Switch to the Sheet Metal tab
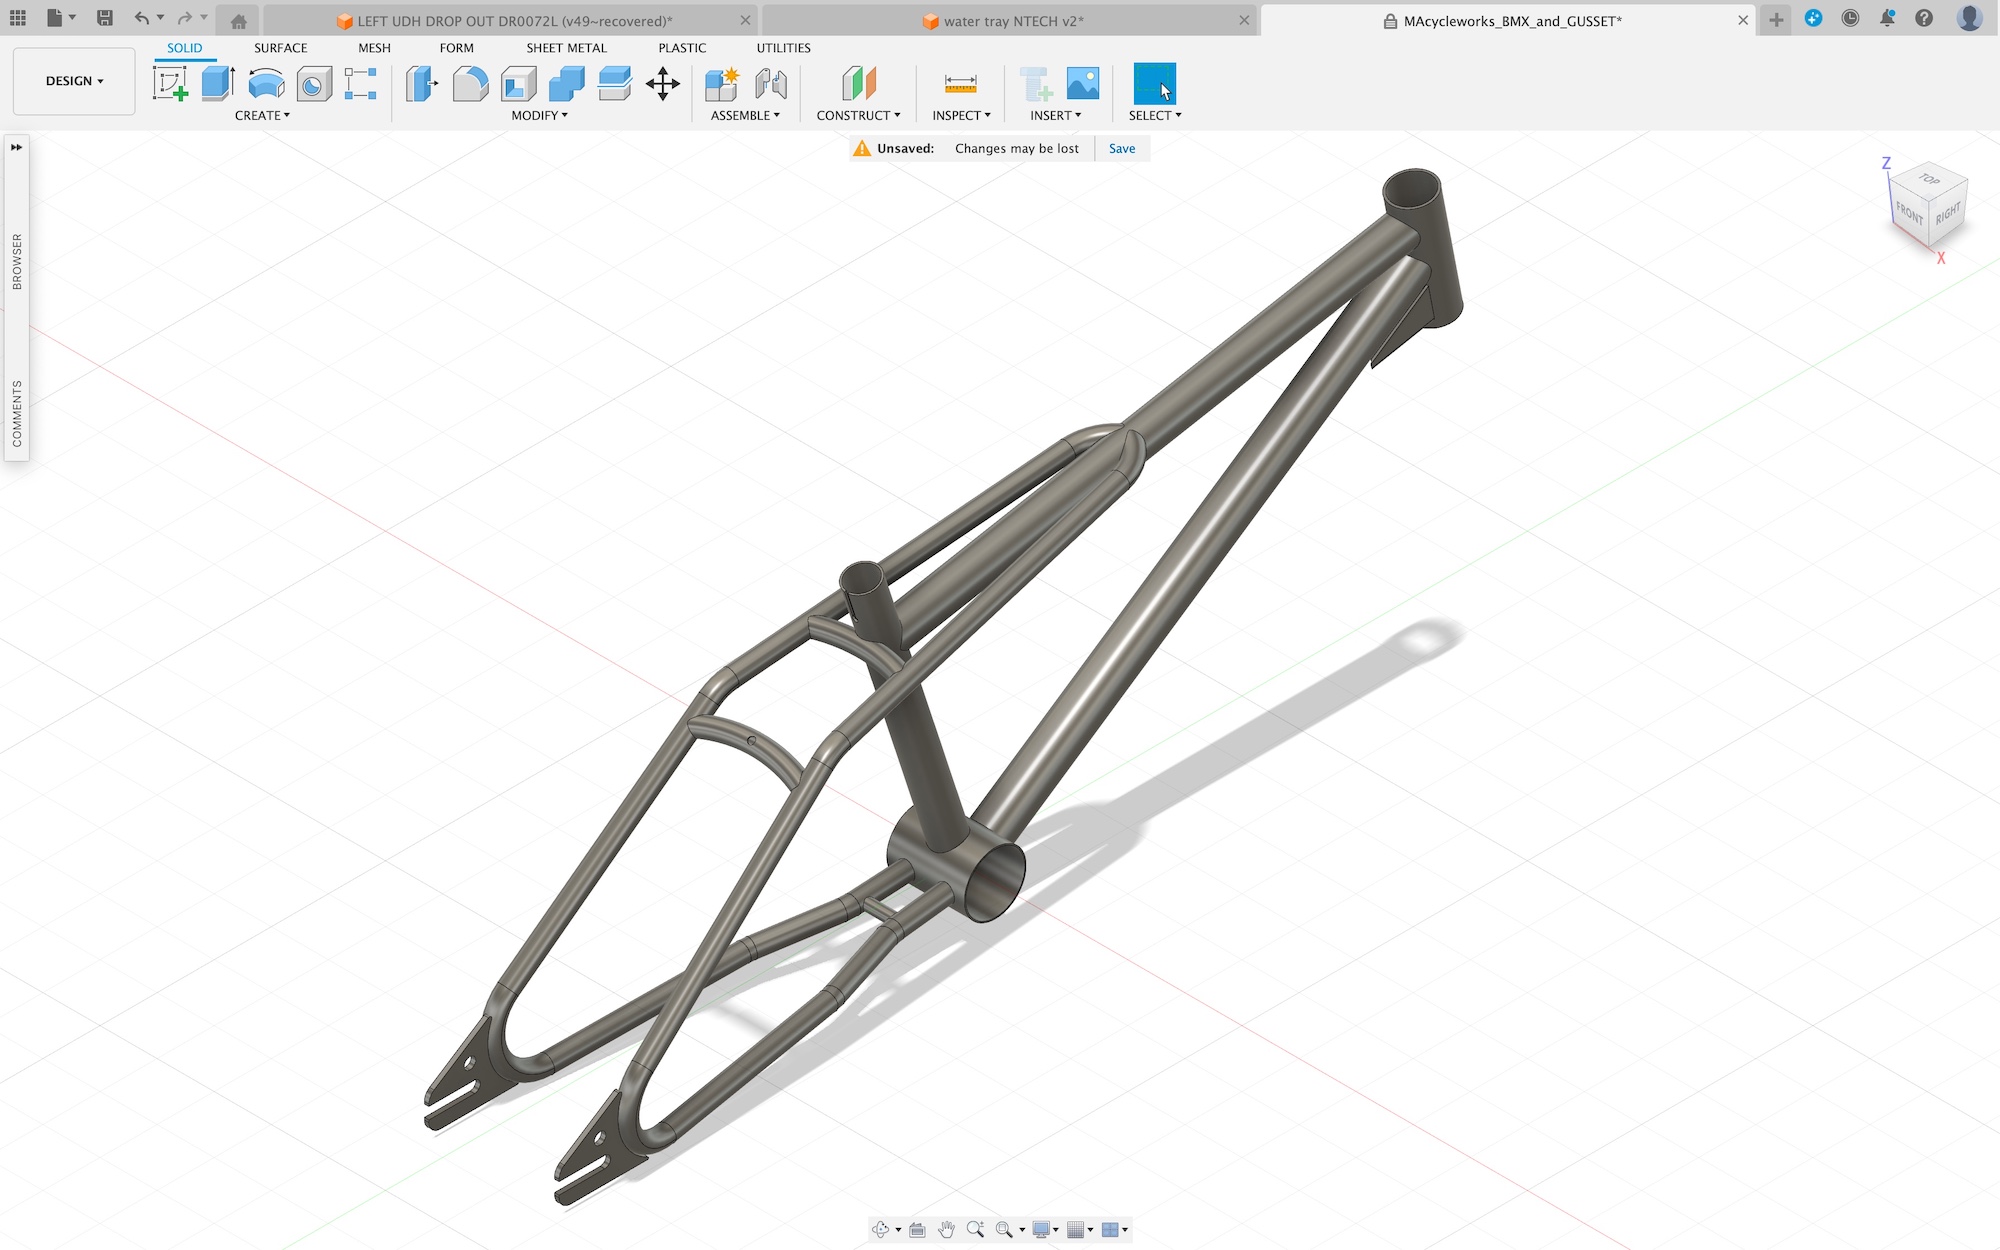 pyautogui.click(x=566, y=48)
